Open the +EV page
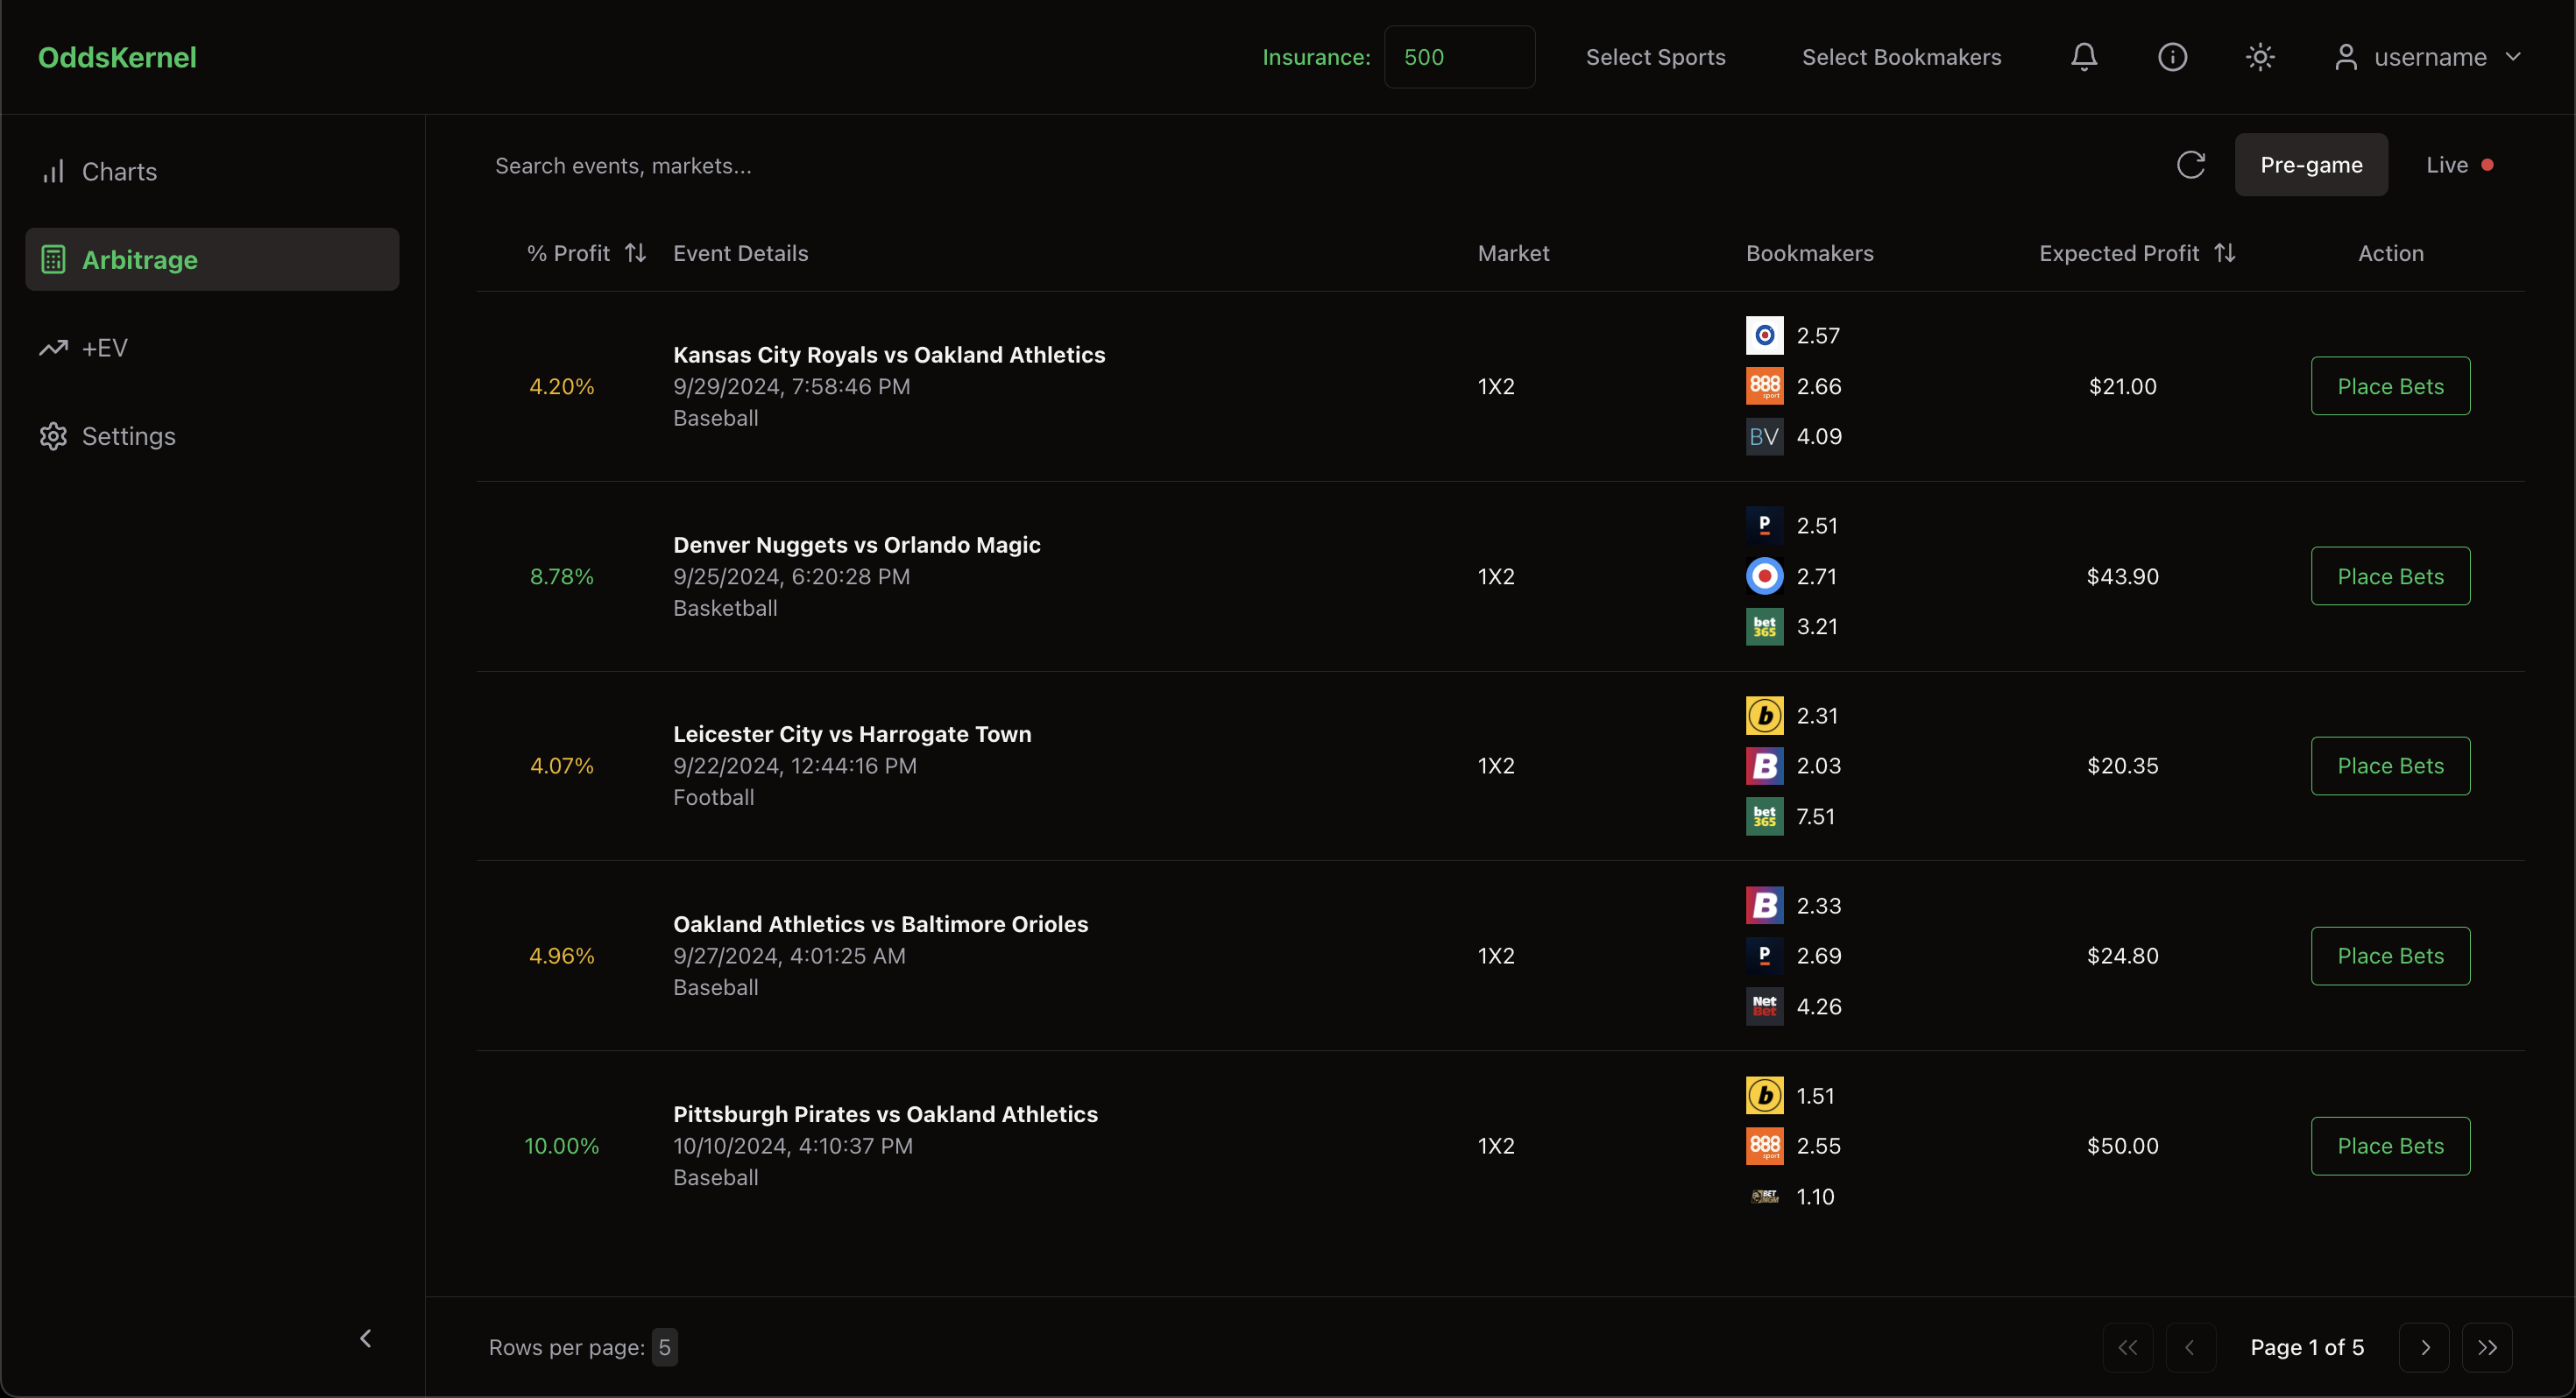 212,348
